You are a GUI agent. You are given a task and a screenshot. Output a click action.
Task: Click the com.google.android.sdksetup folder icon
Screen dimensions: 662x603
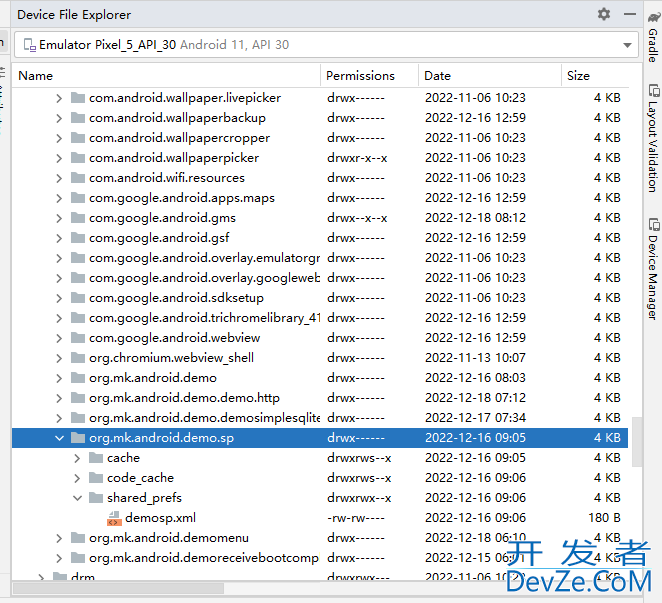78,298
